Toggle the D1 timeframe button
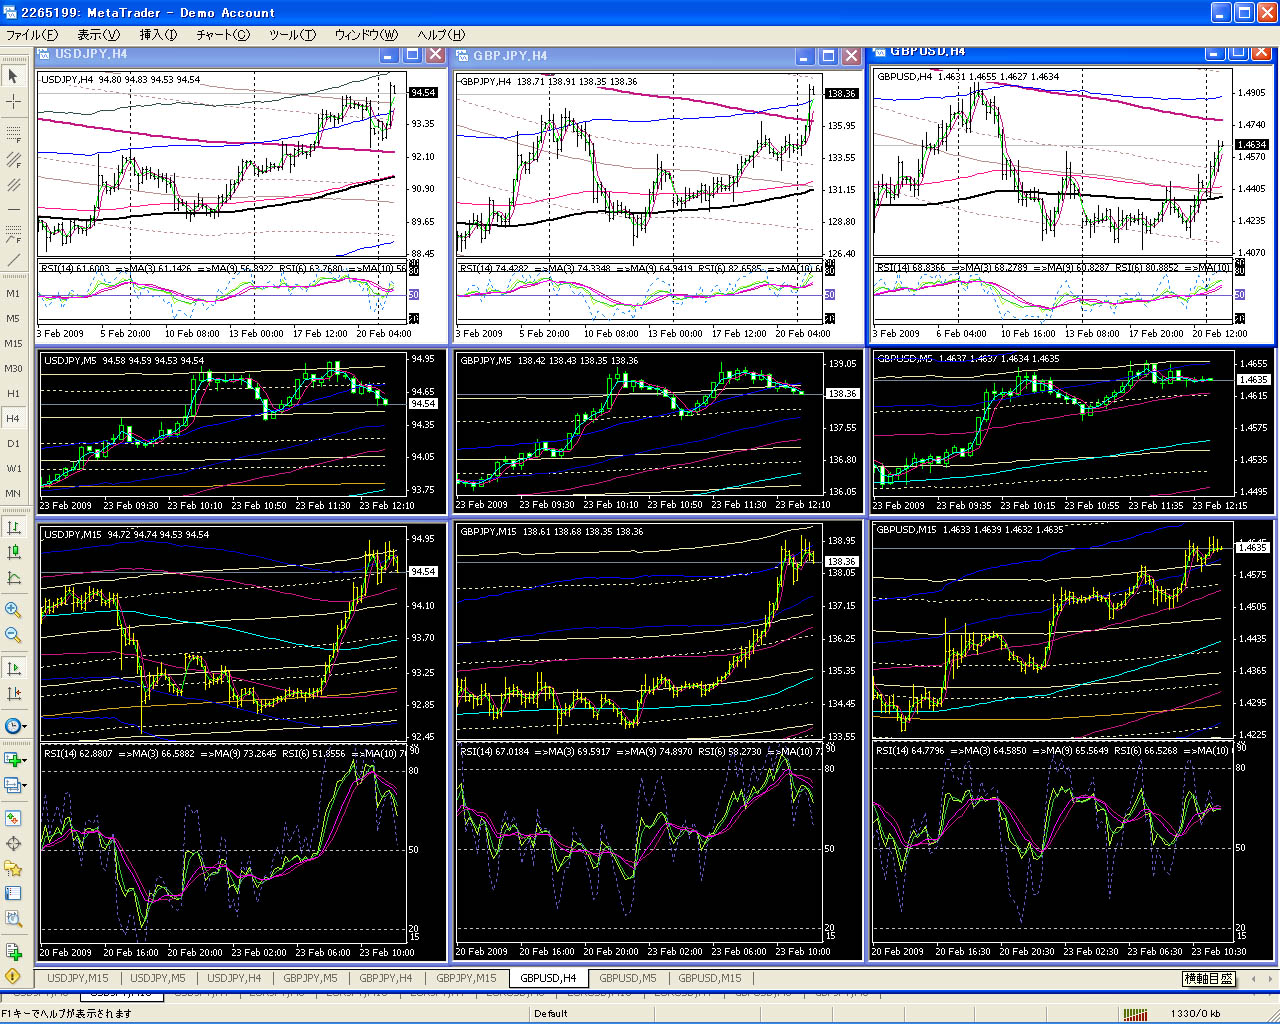The width and height of the screenshot is (1280, 1024). click(13, 443)
